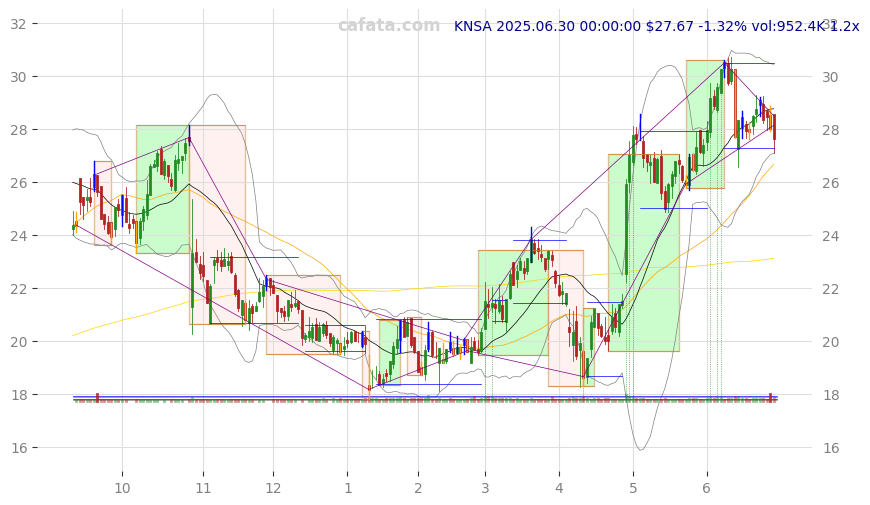Screen dimensions: 870x505
Task: Click the $27.67 closing price in the header
Action: click(670, 26)
